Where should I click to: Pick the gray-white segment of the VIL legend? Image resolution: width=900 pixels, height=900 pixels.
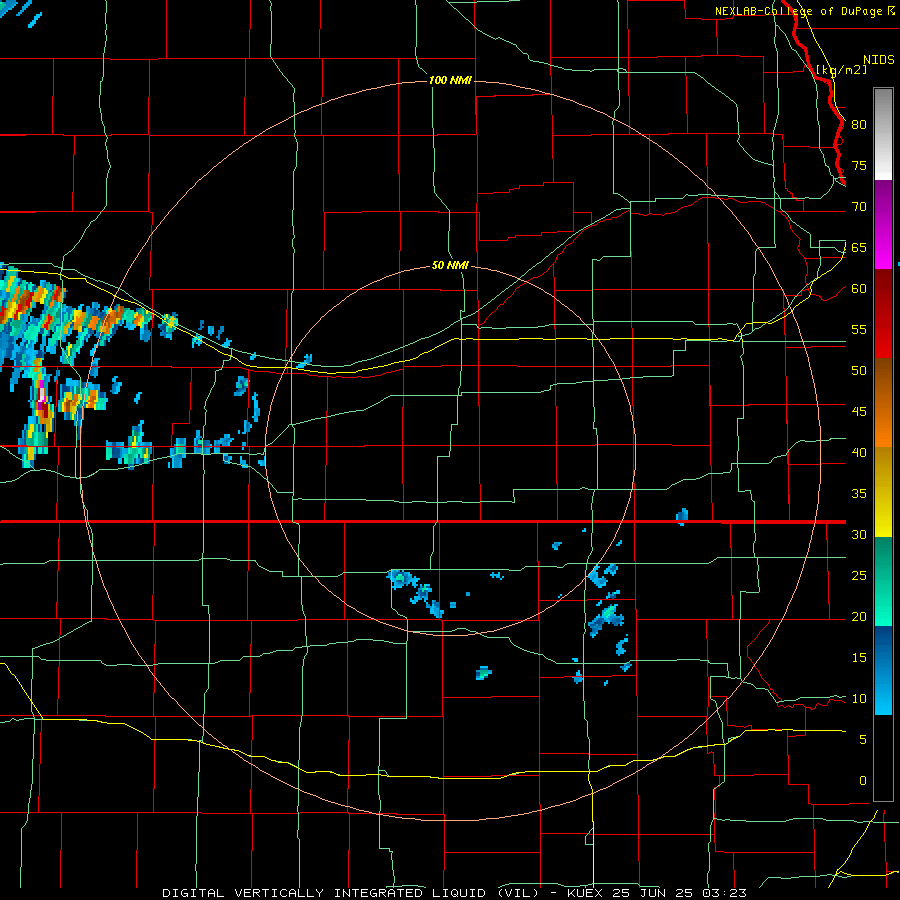[x=883, y=134]
